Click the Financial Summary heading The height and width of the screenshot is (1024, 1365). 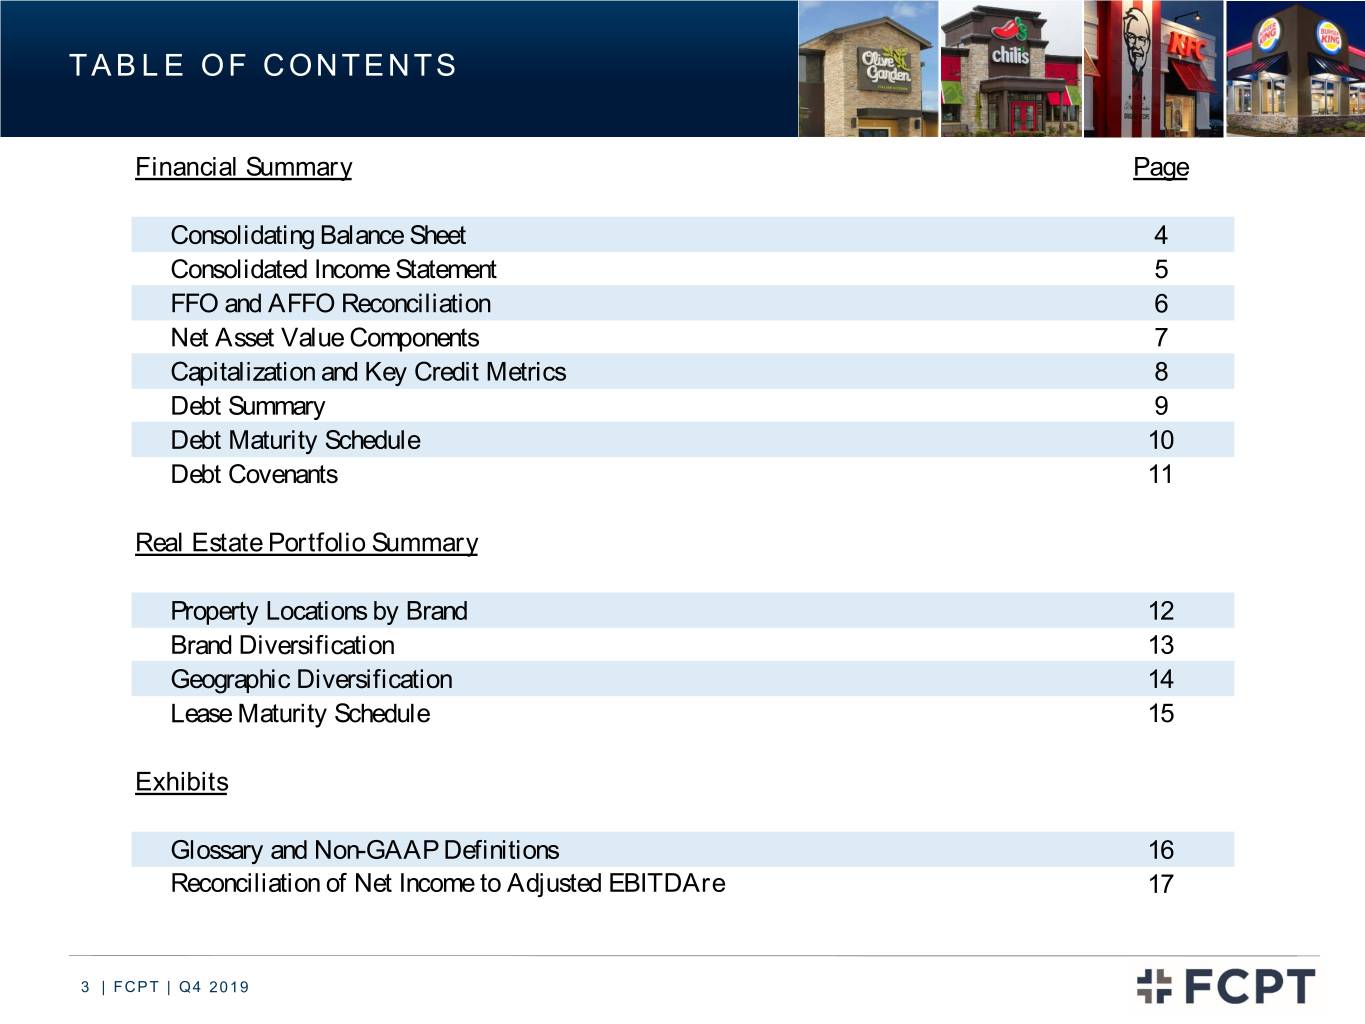pyautogui.click(x=243, y=167)
